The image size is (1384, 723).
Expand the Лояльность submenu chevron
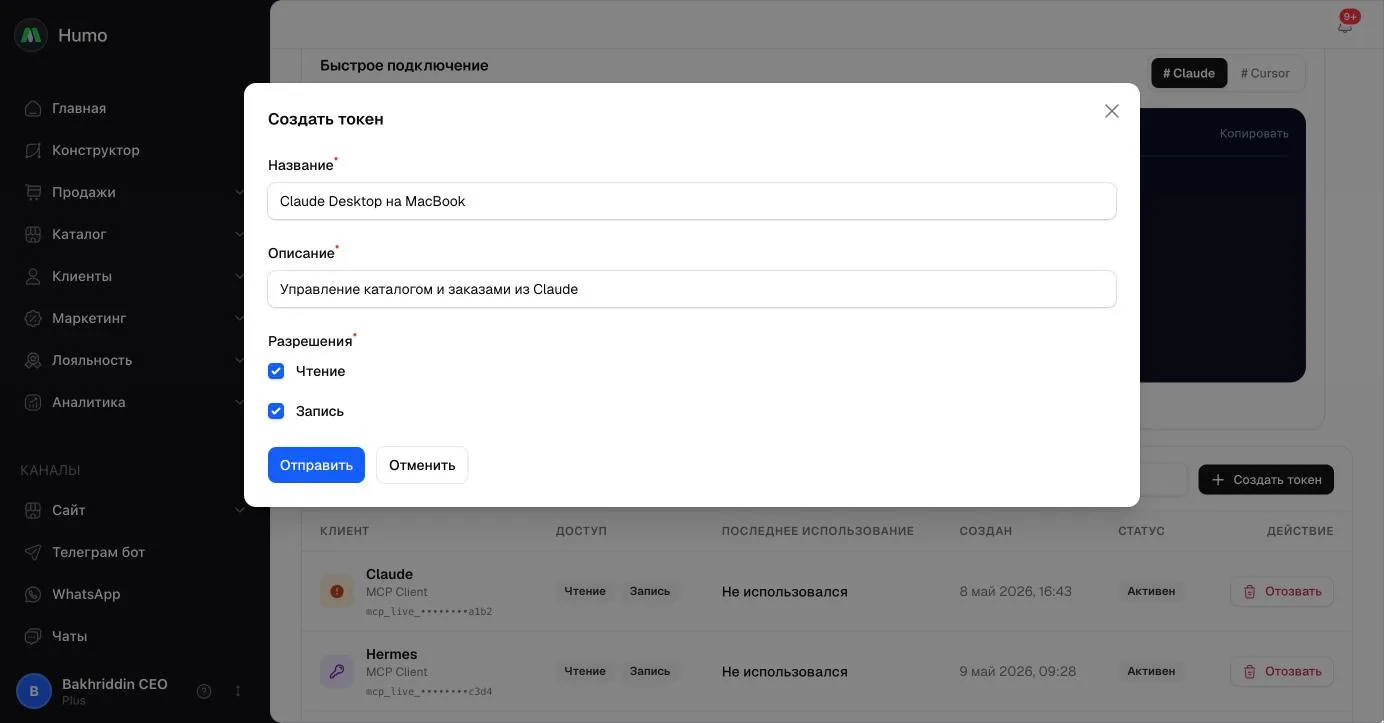[x=239, y=360]
